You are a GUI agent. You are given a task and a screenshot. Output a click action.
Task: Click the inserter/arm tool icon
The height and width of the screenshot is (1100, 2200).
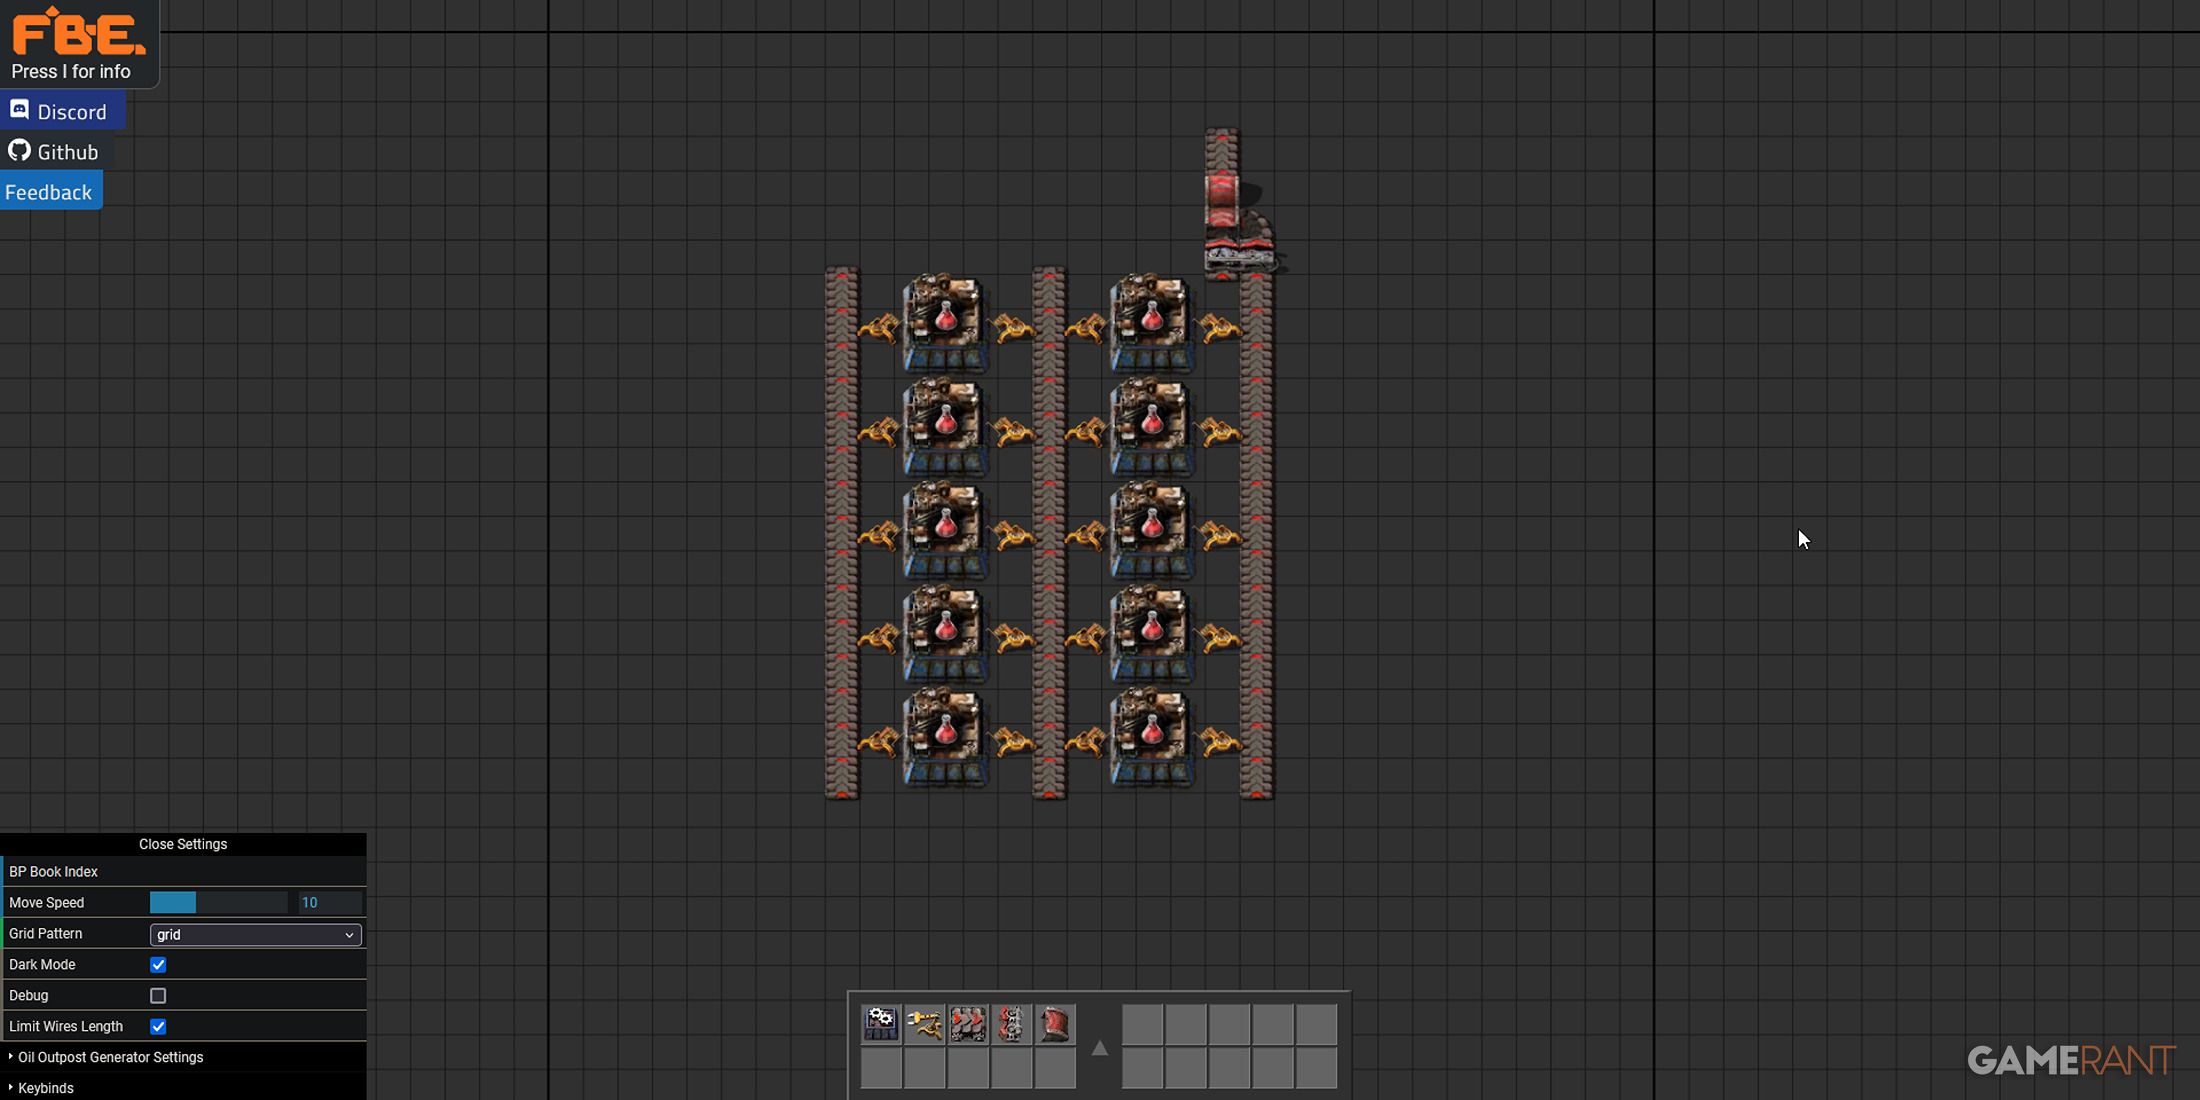pos(925,1023)
